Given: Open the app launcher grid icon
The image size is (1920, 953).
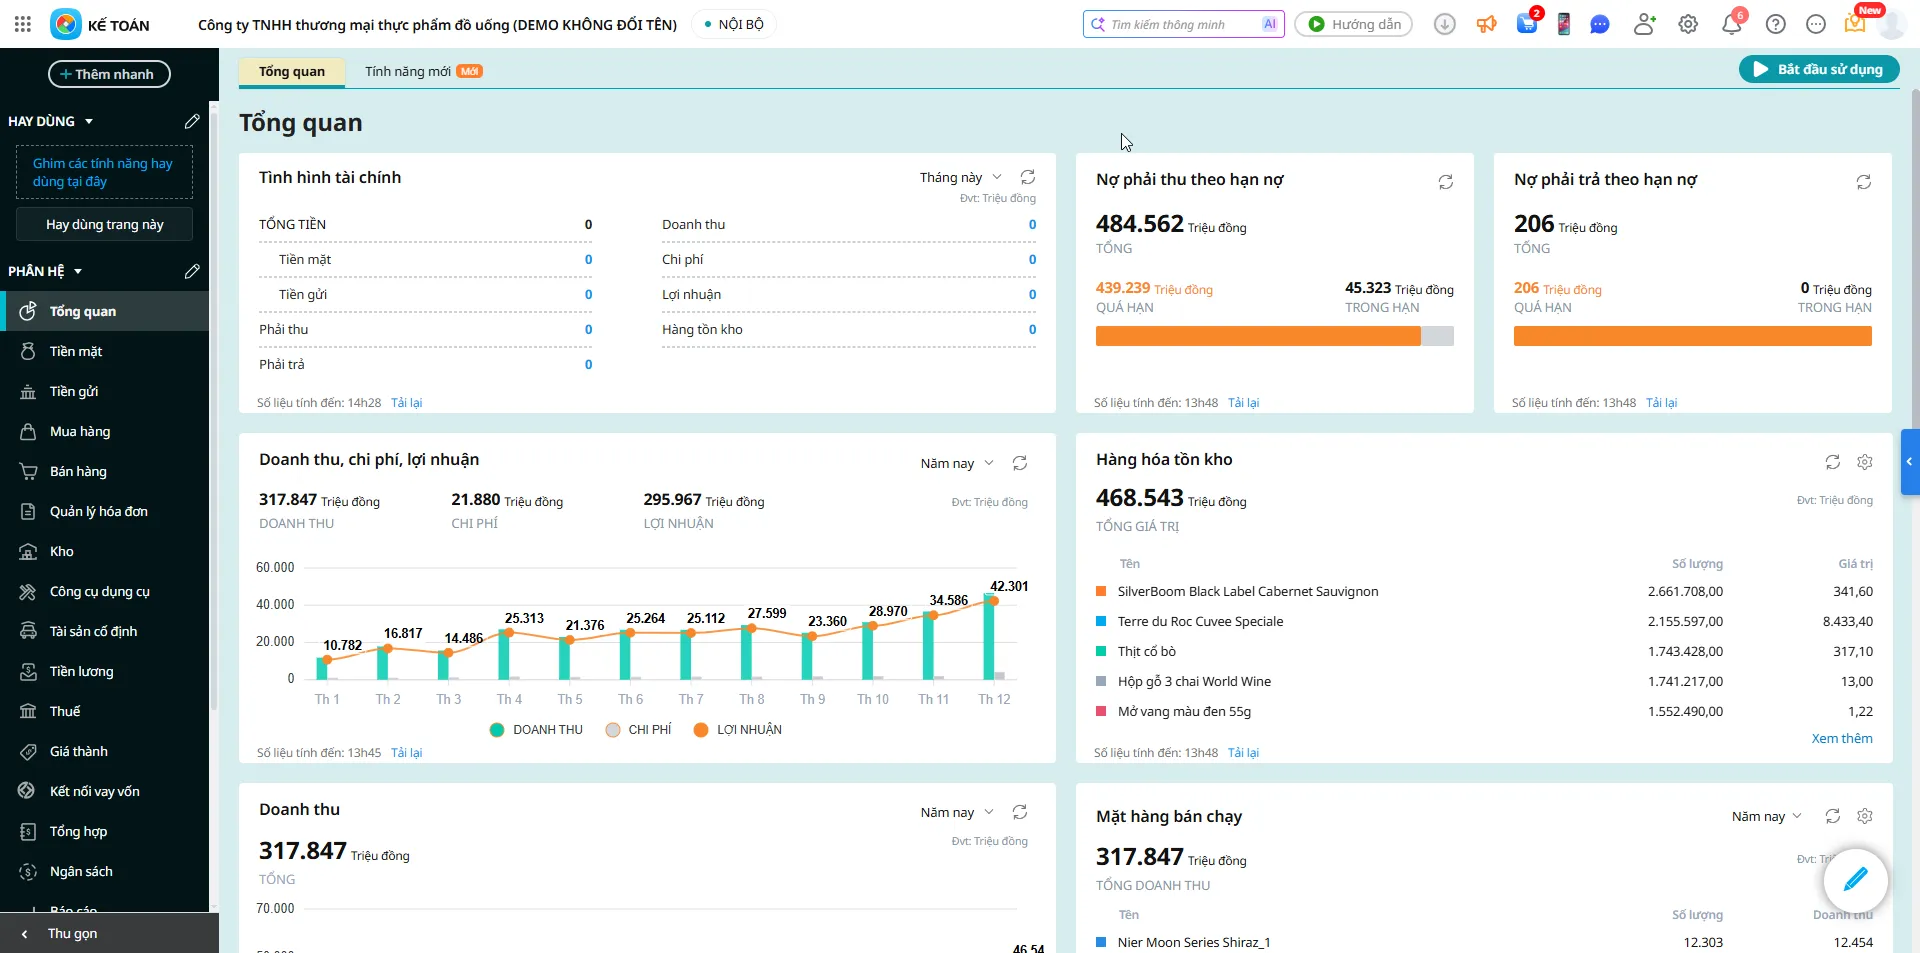Looking at the screenshot, I should (23, 25).
